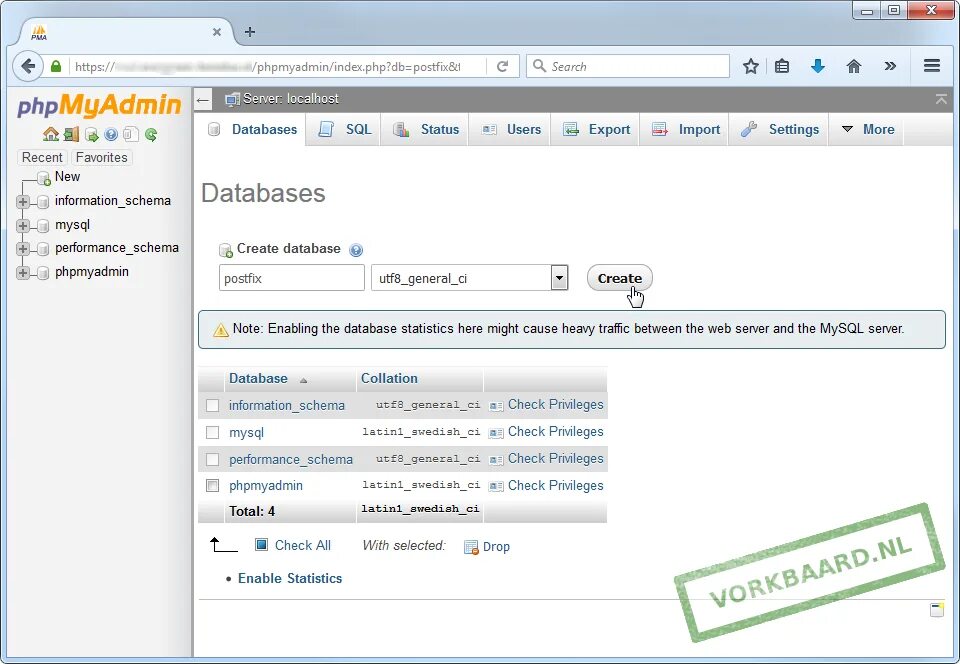Check Privileges for mysql database
Screen dimensions: 960x664
[546, 431]
